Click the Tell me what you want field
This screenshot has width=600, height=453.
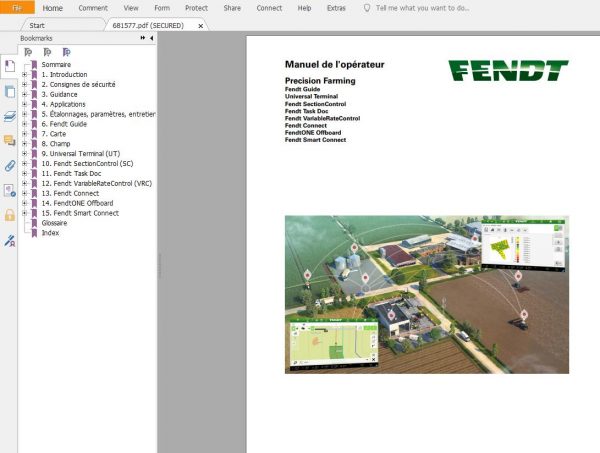(422, 8)
